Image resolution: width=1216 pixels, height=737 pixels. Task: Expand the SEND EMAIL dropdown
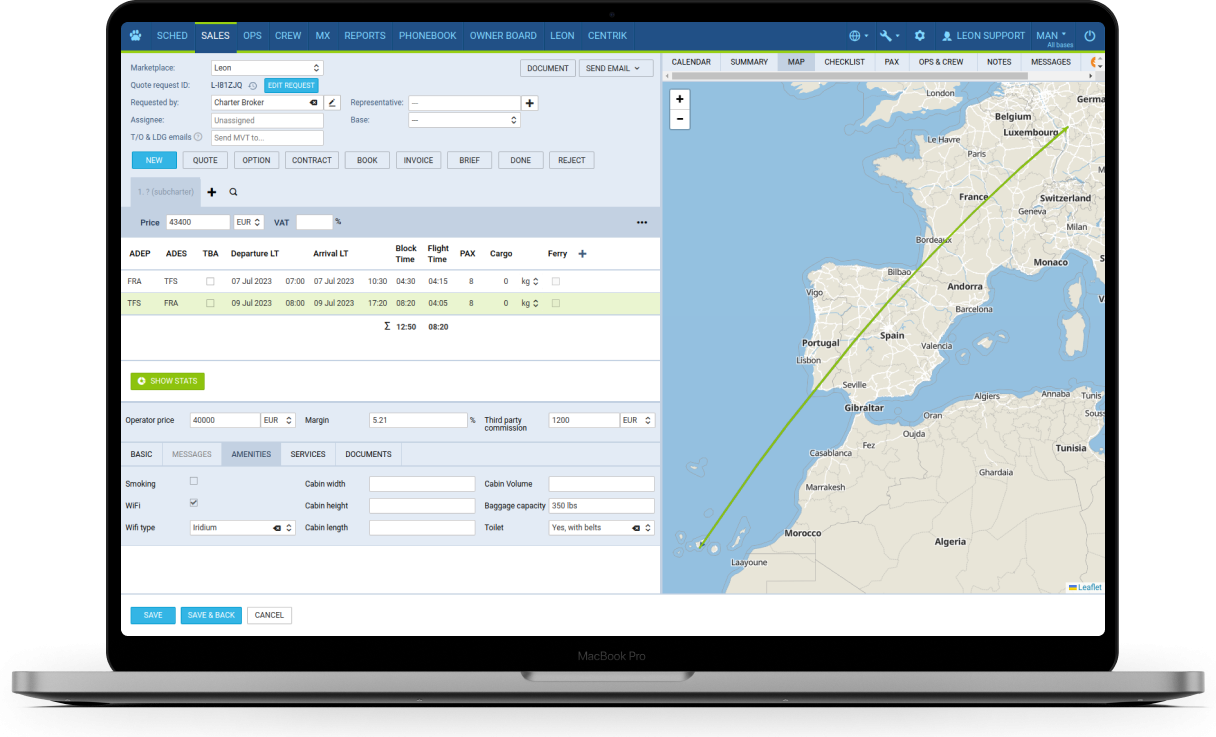[x=618, y=68]
